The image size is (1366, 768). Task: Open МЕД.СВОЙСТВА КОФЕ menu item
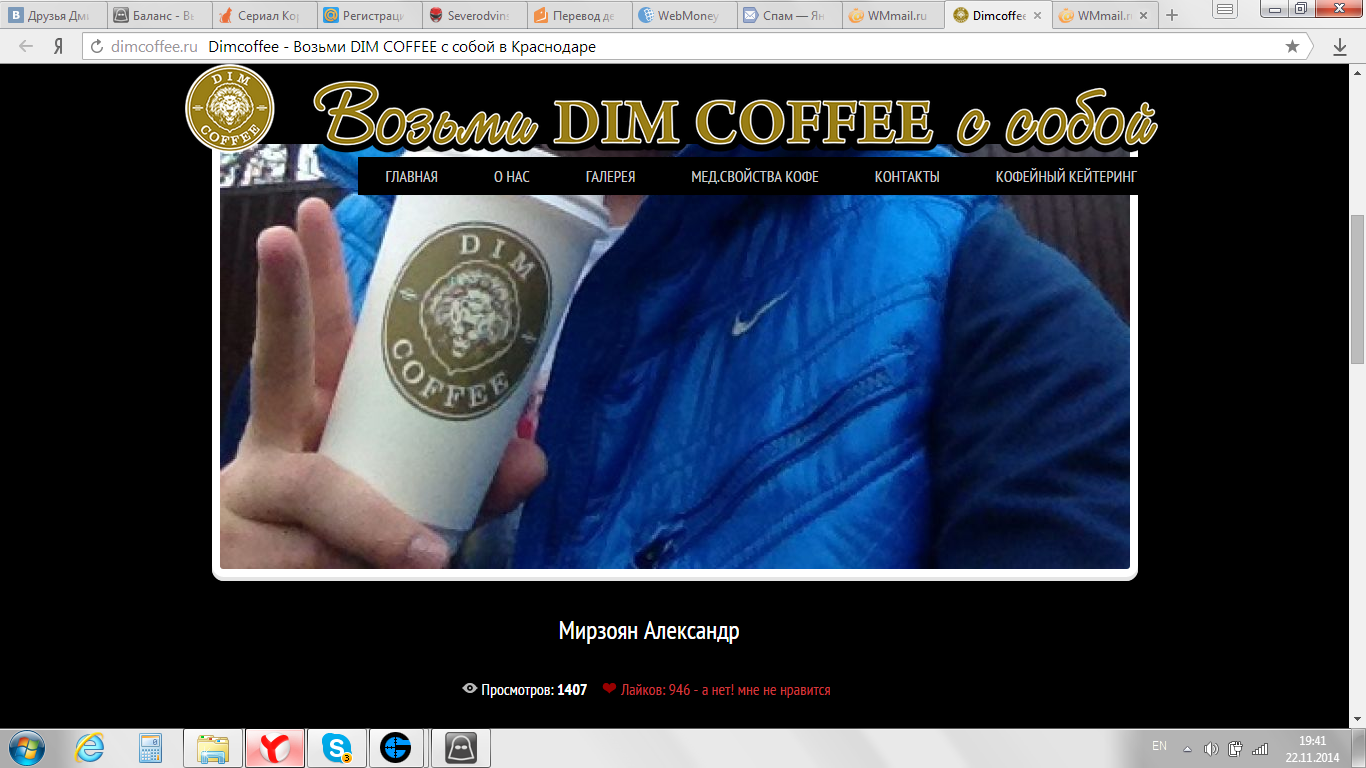click(x=755, y=177)
